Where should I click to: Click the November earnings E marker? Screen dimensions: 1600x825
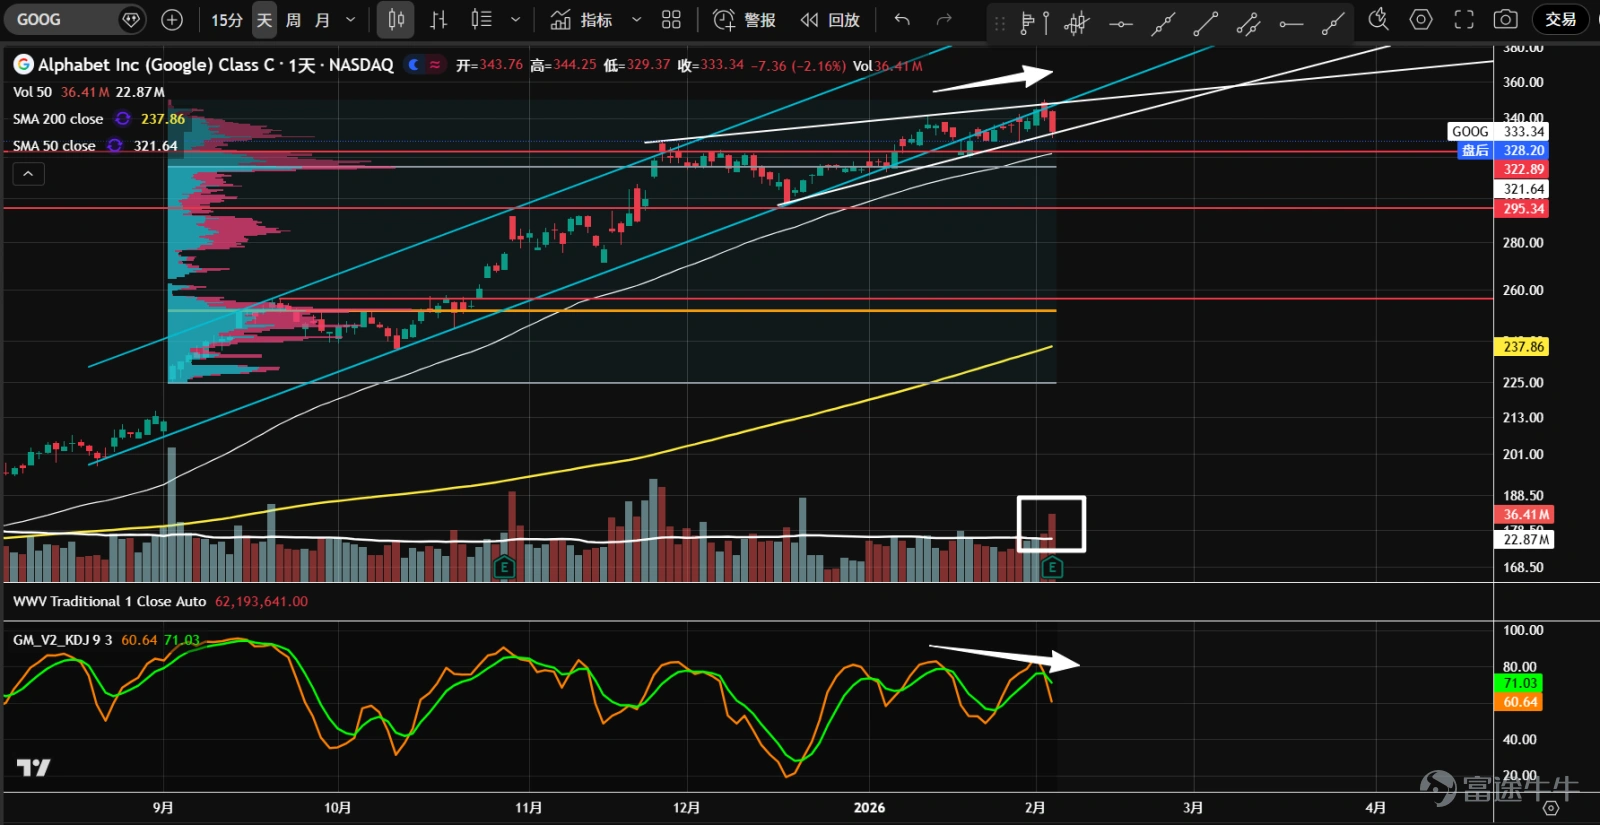504,568
